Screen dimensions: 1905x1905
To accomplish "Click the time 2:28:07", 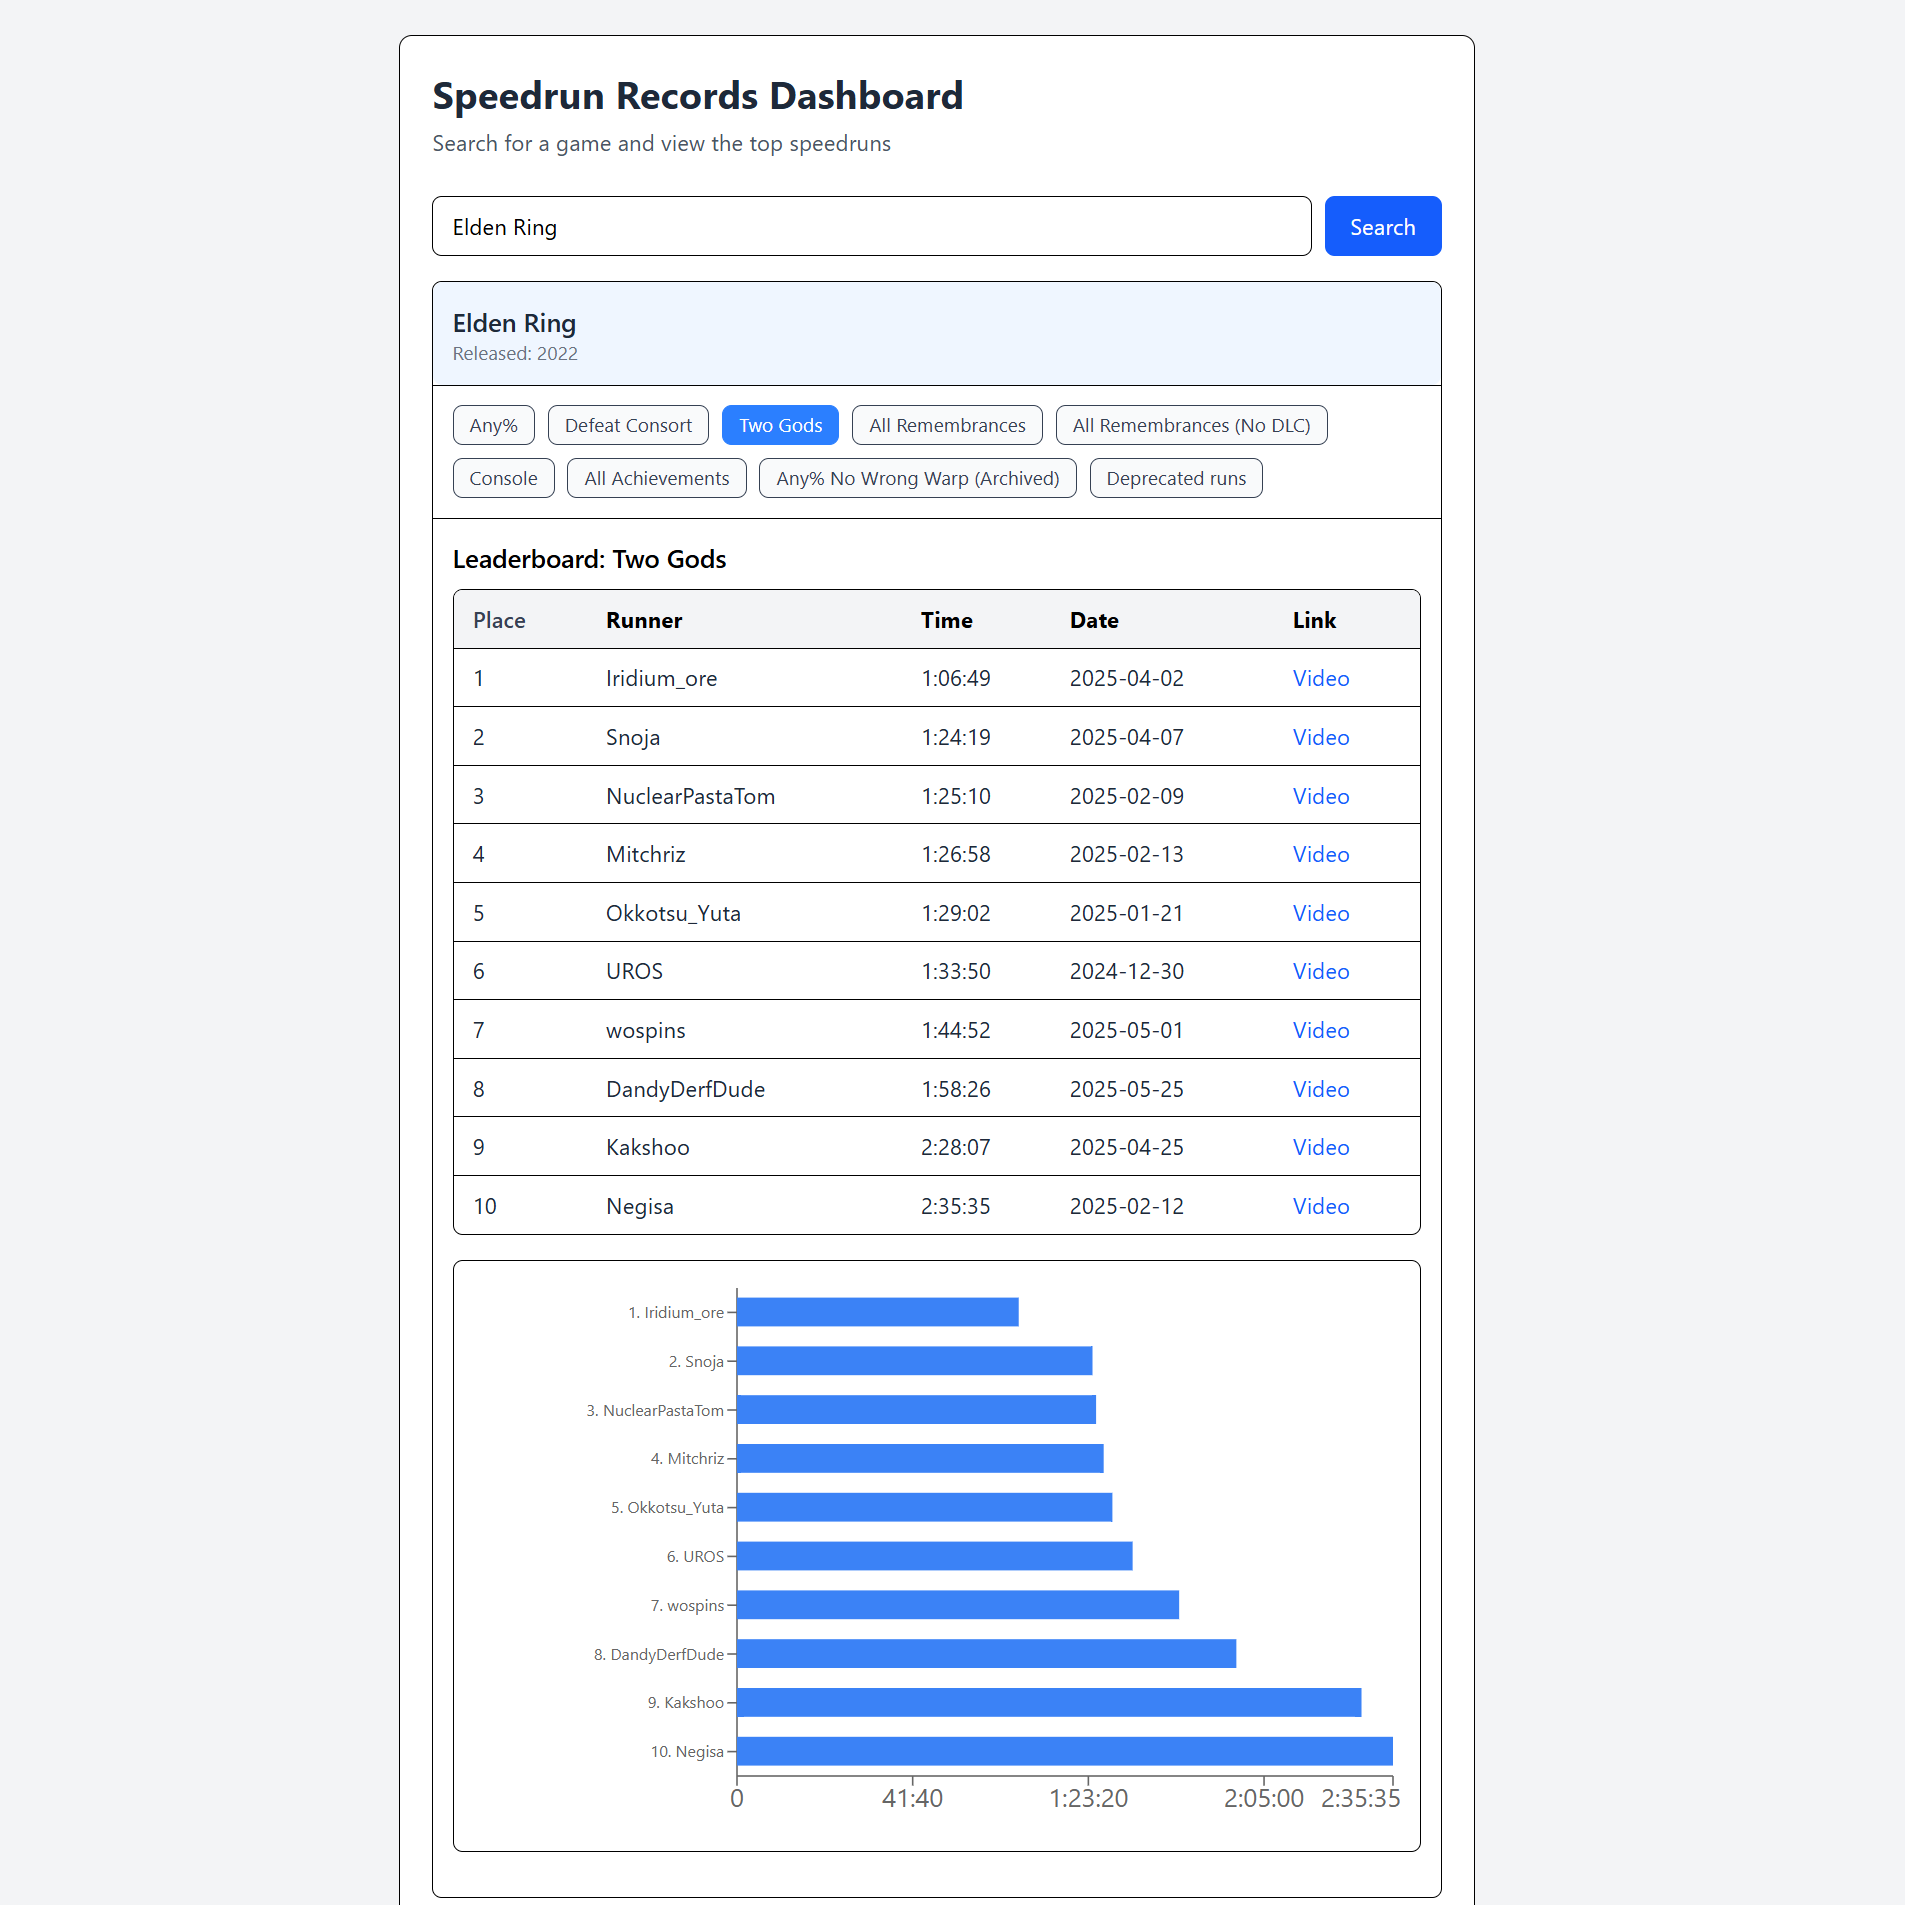I will click(x=955, y=1147).
